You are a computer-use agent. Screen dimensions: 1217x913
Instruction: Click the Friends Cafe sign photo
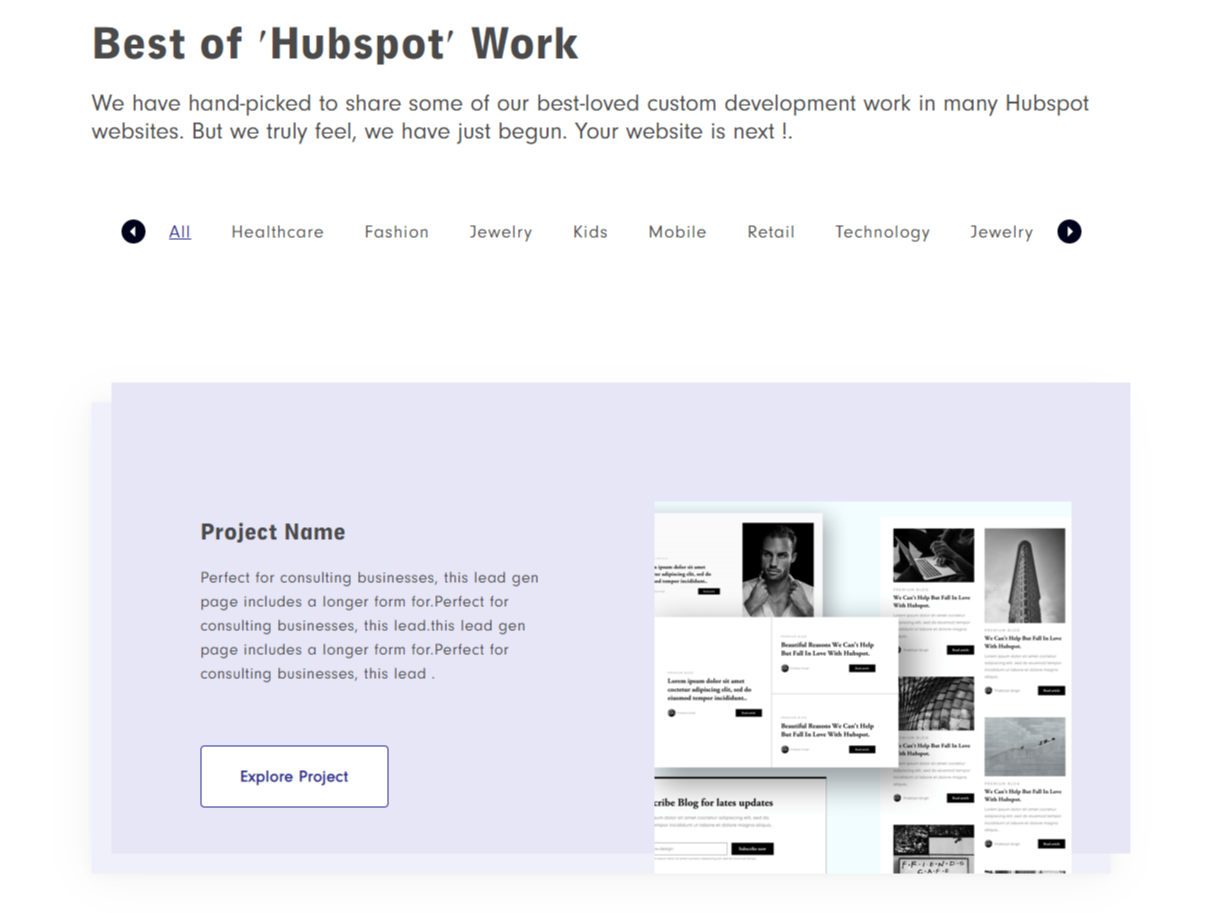(x=932, y=850)
